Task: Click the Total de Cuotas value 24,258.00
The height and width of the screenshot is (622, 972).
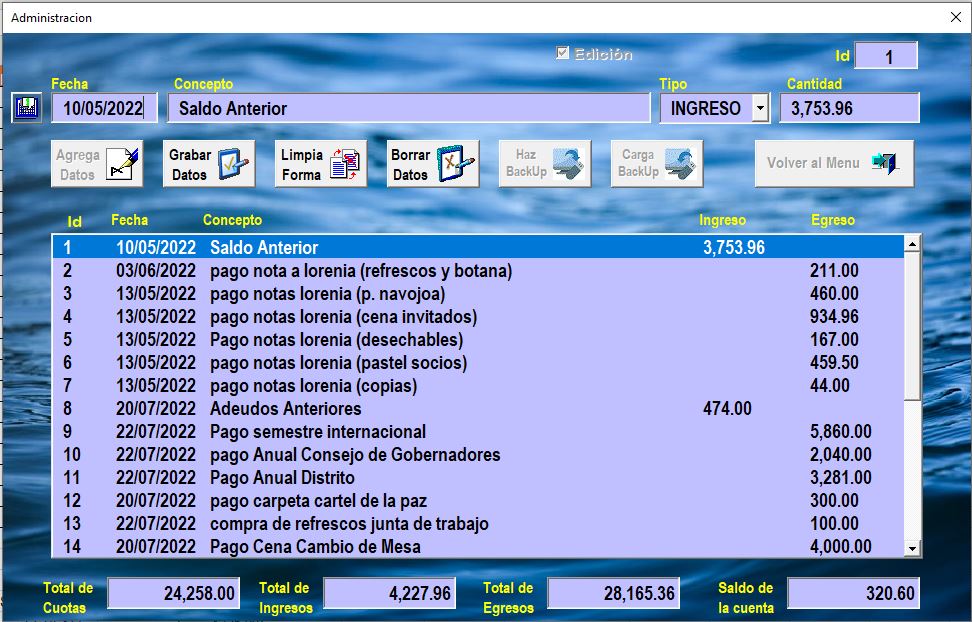Action: [x=173, y=593]
